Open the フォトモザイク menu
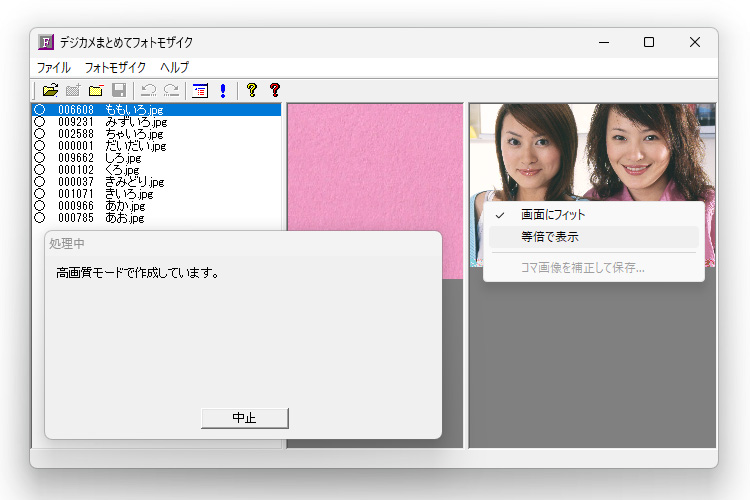750x500 pixels. [115, 67]
